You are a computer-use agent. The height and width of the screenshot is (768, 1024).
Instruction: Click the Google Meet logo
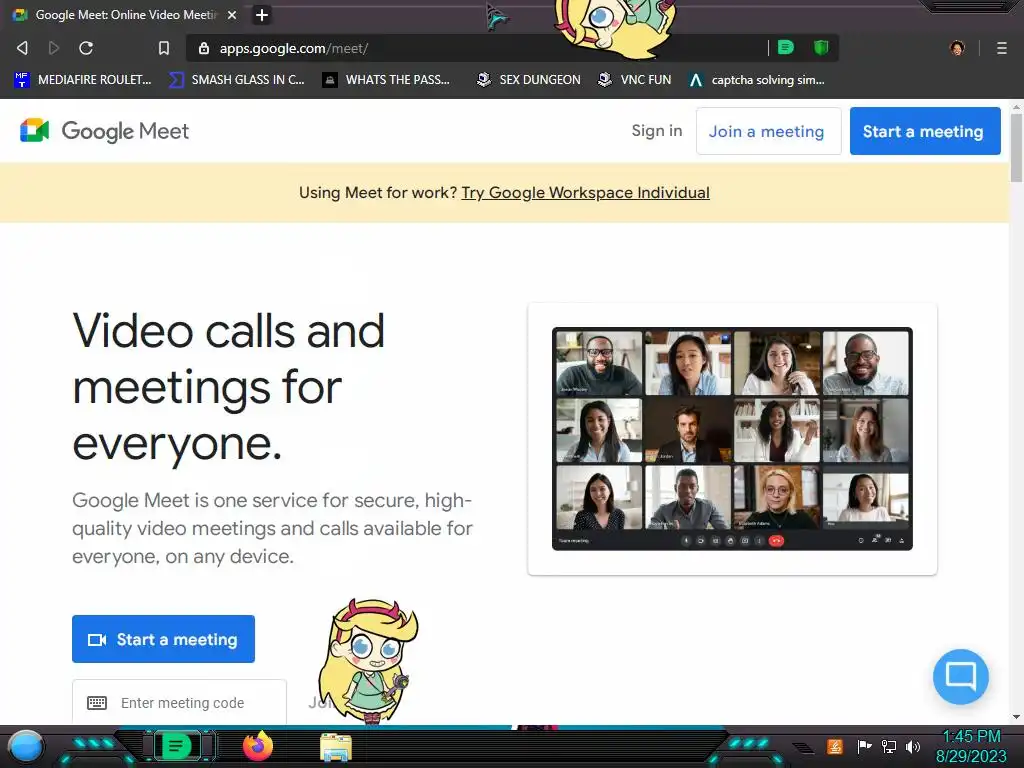pyautogui.click(x=104, y=131)
